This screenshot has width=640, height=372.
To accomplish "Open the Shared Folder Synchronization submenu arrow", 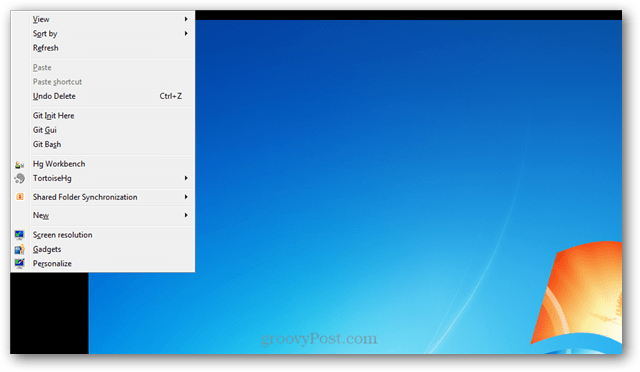I will (186, 197).
